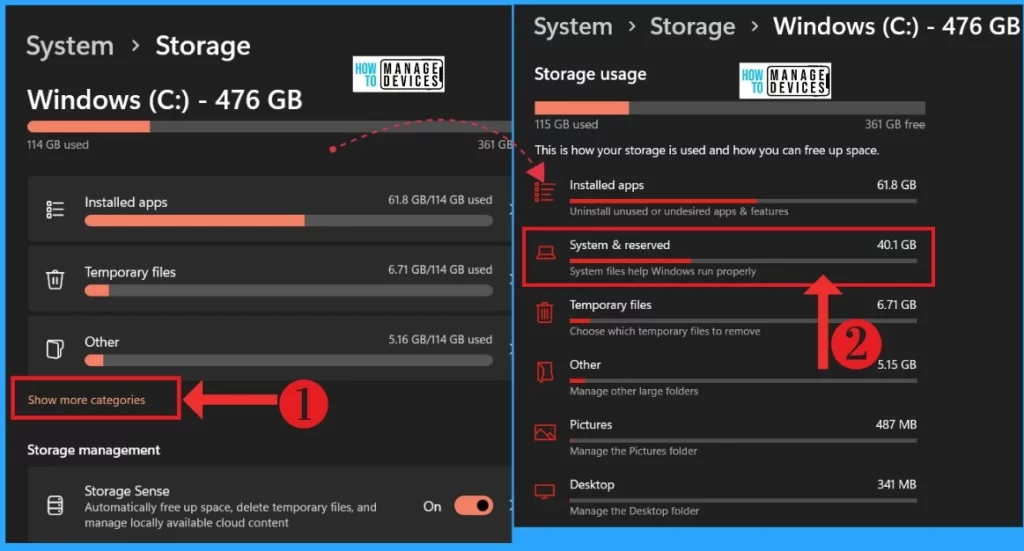Click the Storage usage 115 GB used bar
Screen dimensions: 1024x551
tap(729, 108)
